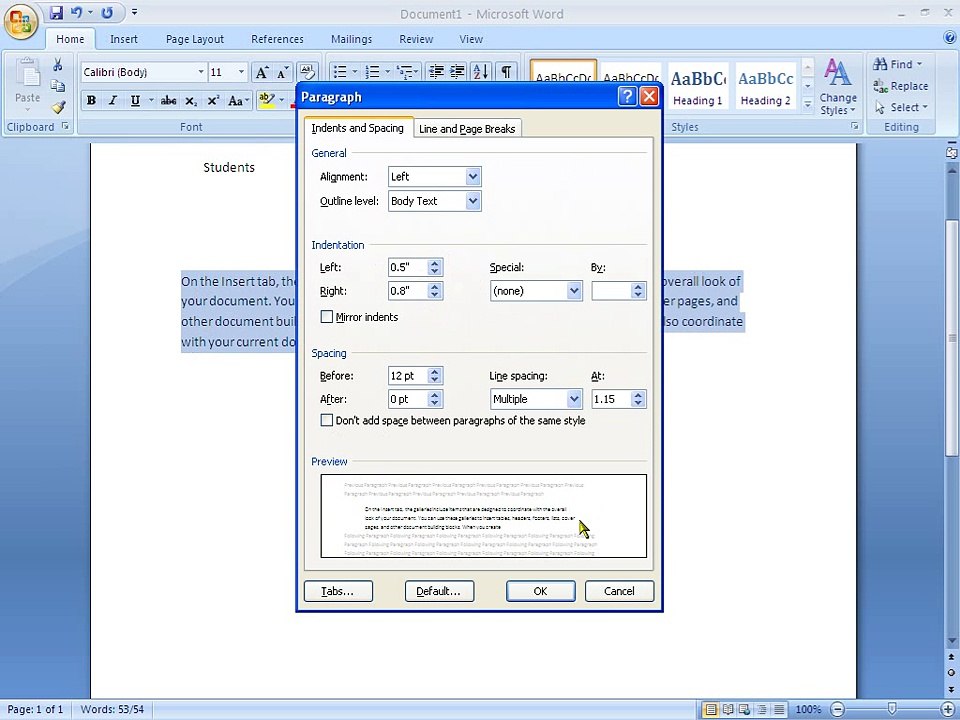Click the Change Case Aa icon

[x=238, y=100]
